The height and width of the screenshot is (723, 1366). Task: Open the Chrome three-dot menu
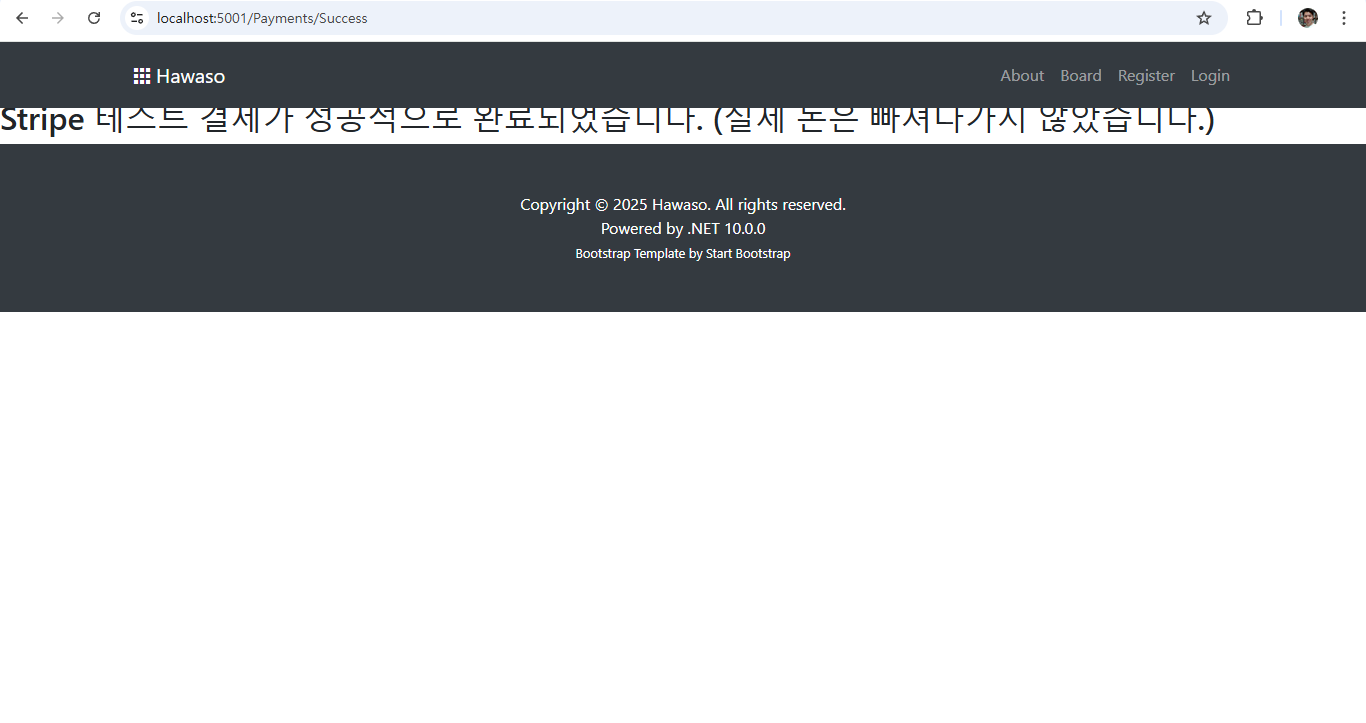(1343, 18)
